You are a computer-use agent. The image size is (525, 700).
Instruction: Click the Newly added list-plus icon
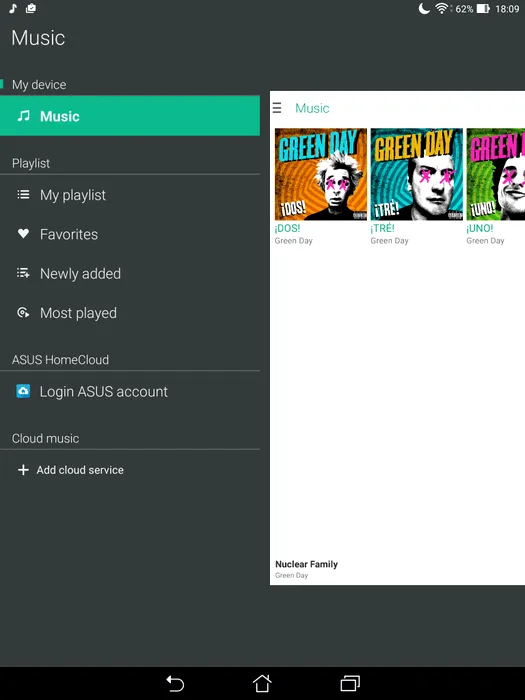[x=23, y=273]
